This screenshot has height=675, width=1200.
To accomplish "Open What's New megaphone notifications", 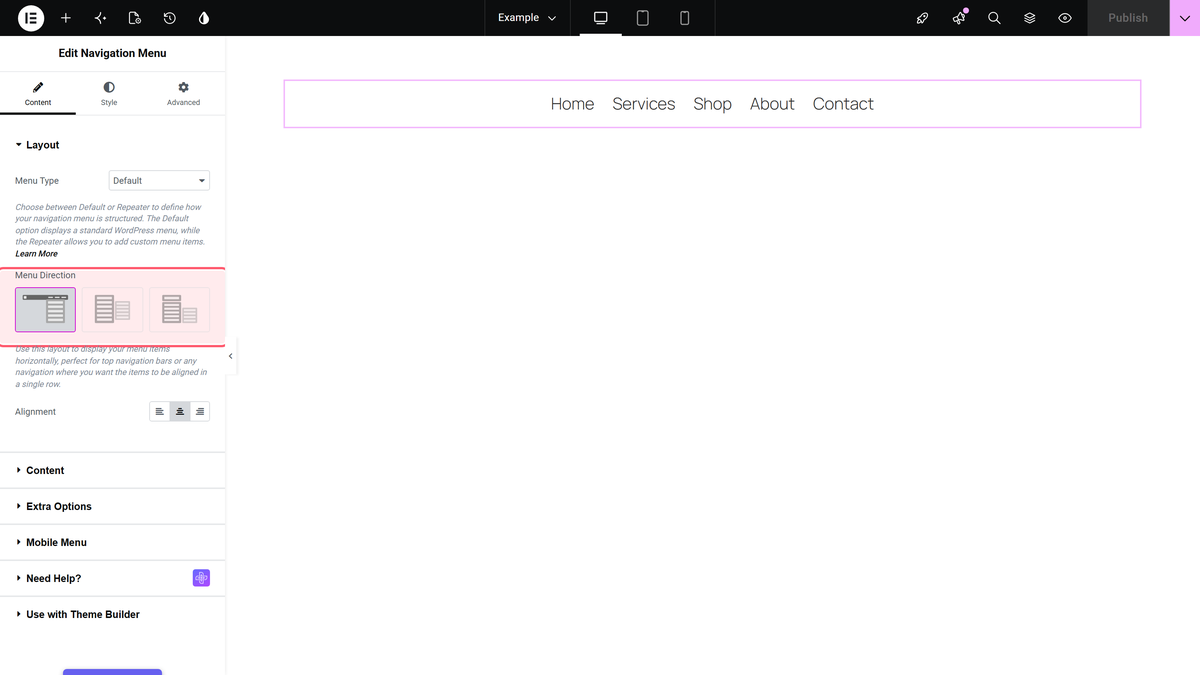I will click(959, 18).
